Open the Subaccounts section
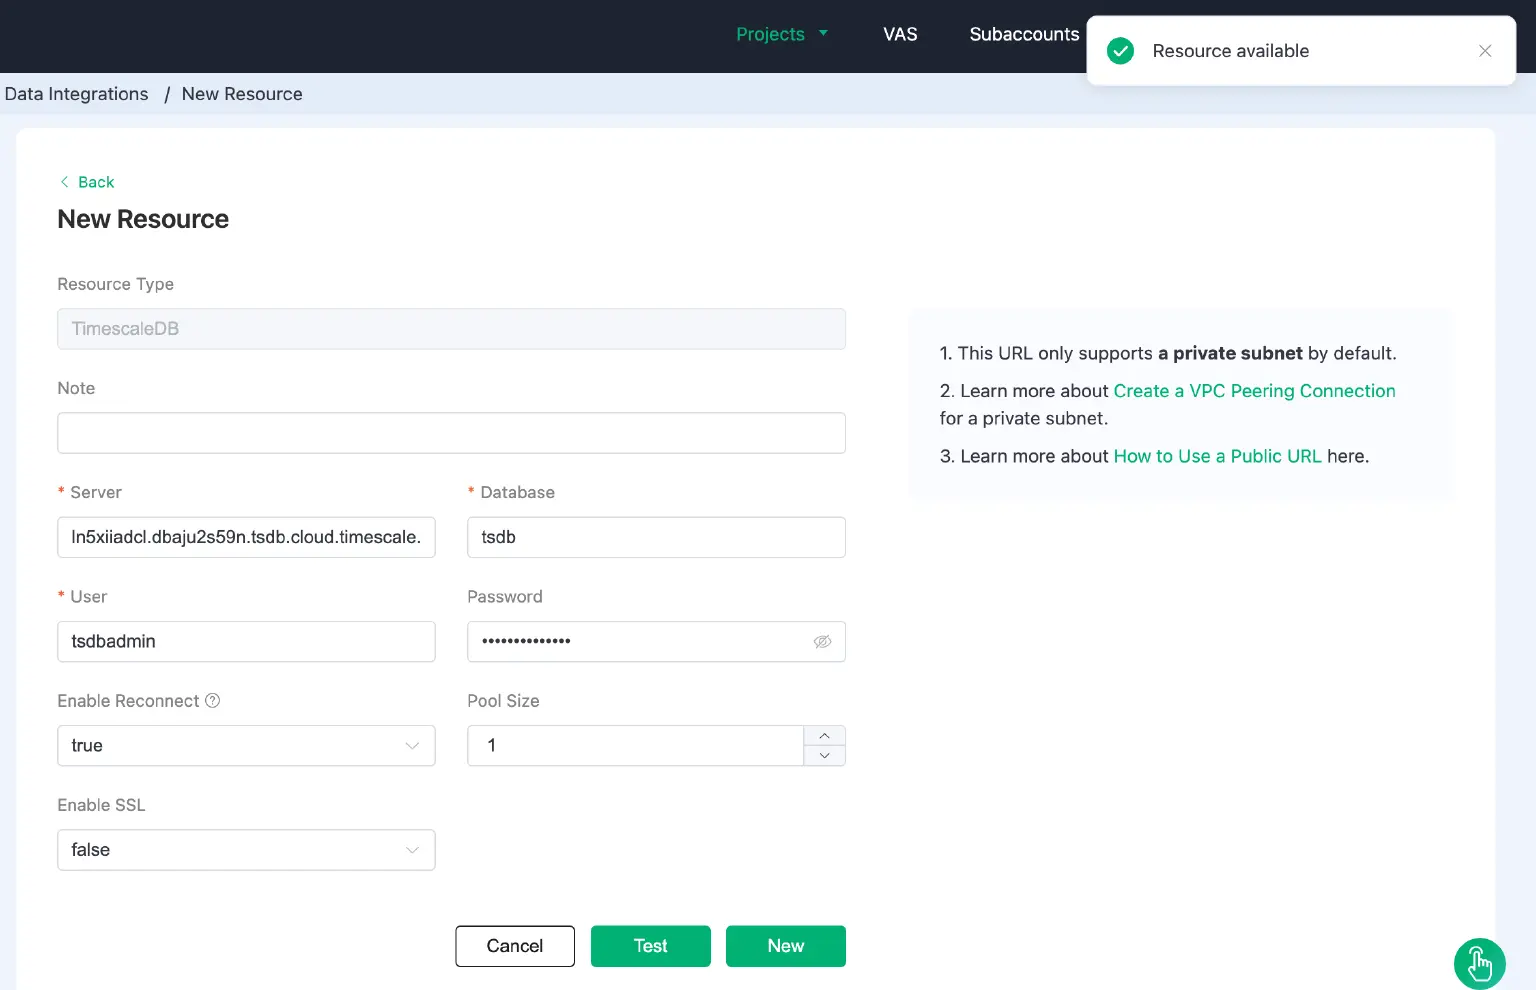The image size is (1536, 990). click(1023, 34)
